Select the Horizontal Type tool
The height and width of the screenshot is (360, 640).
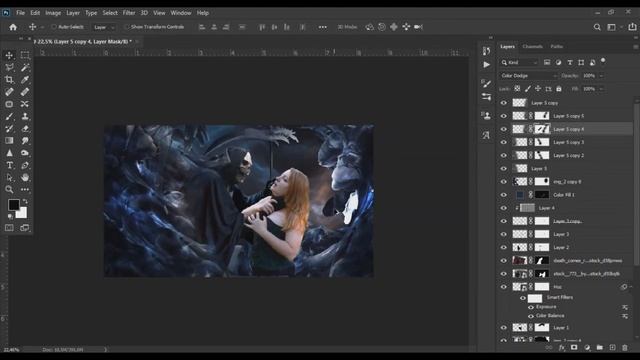[x=9, y=165]
